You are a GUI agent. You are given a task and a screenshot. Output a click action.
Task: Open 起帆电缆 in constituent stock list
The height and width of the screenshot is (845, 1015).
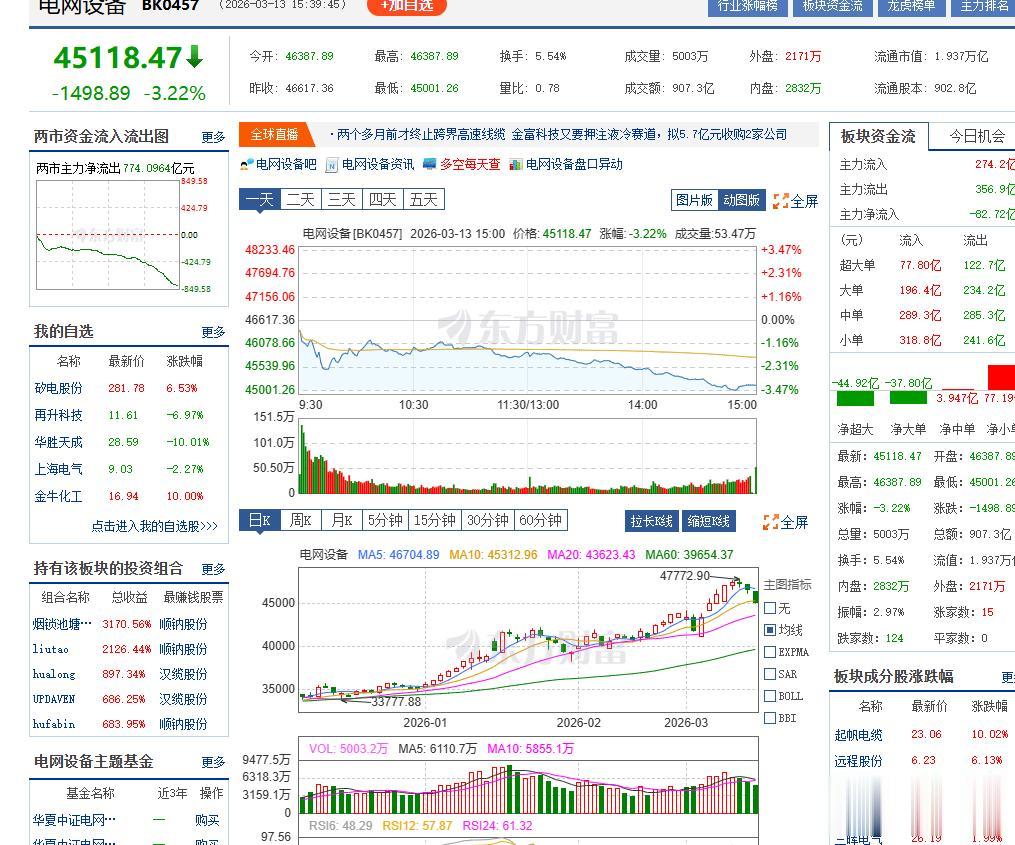858,736
